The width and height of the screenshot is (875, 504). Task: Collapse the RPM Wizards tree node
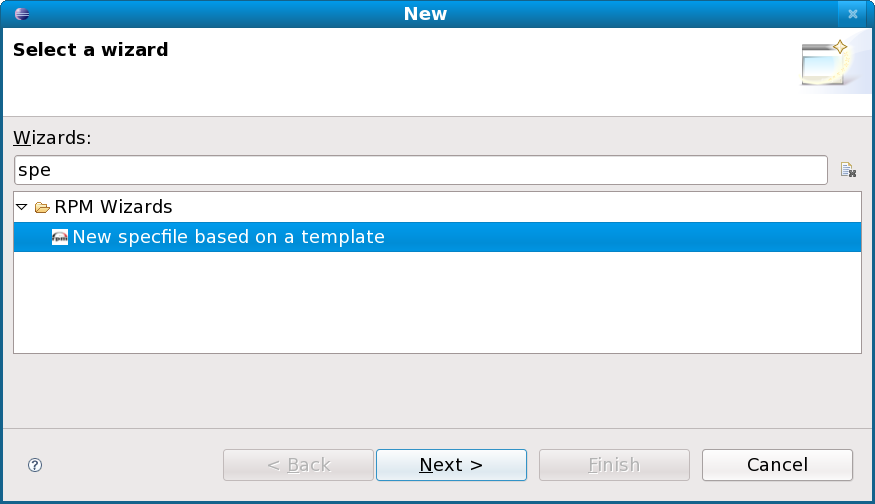click(22, 207)
